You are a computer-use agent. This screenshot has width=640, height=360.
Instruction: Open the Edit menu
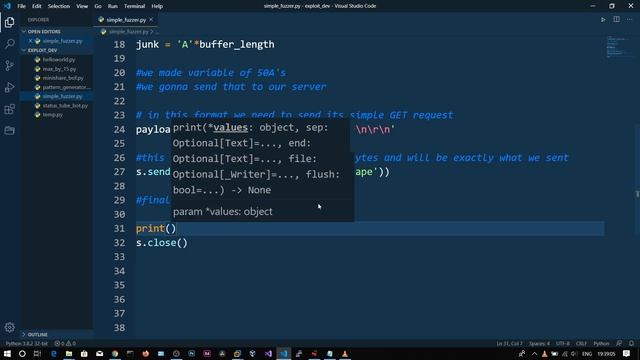[x=37, y=6]
